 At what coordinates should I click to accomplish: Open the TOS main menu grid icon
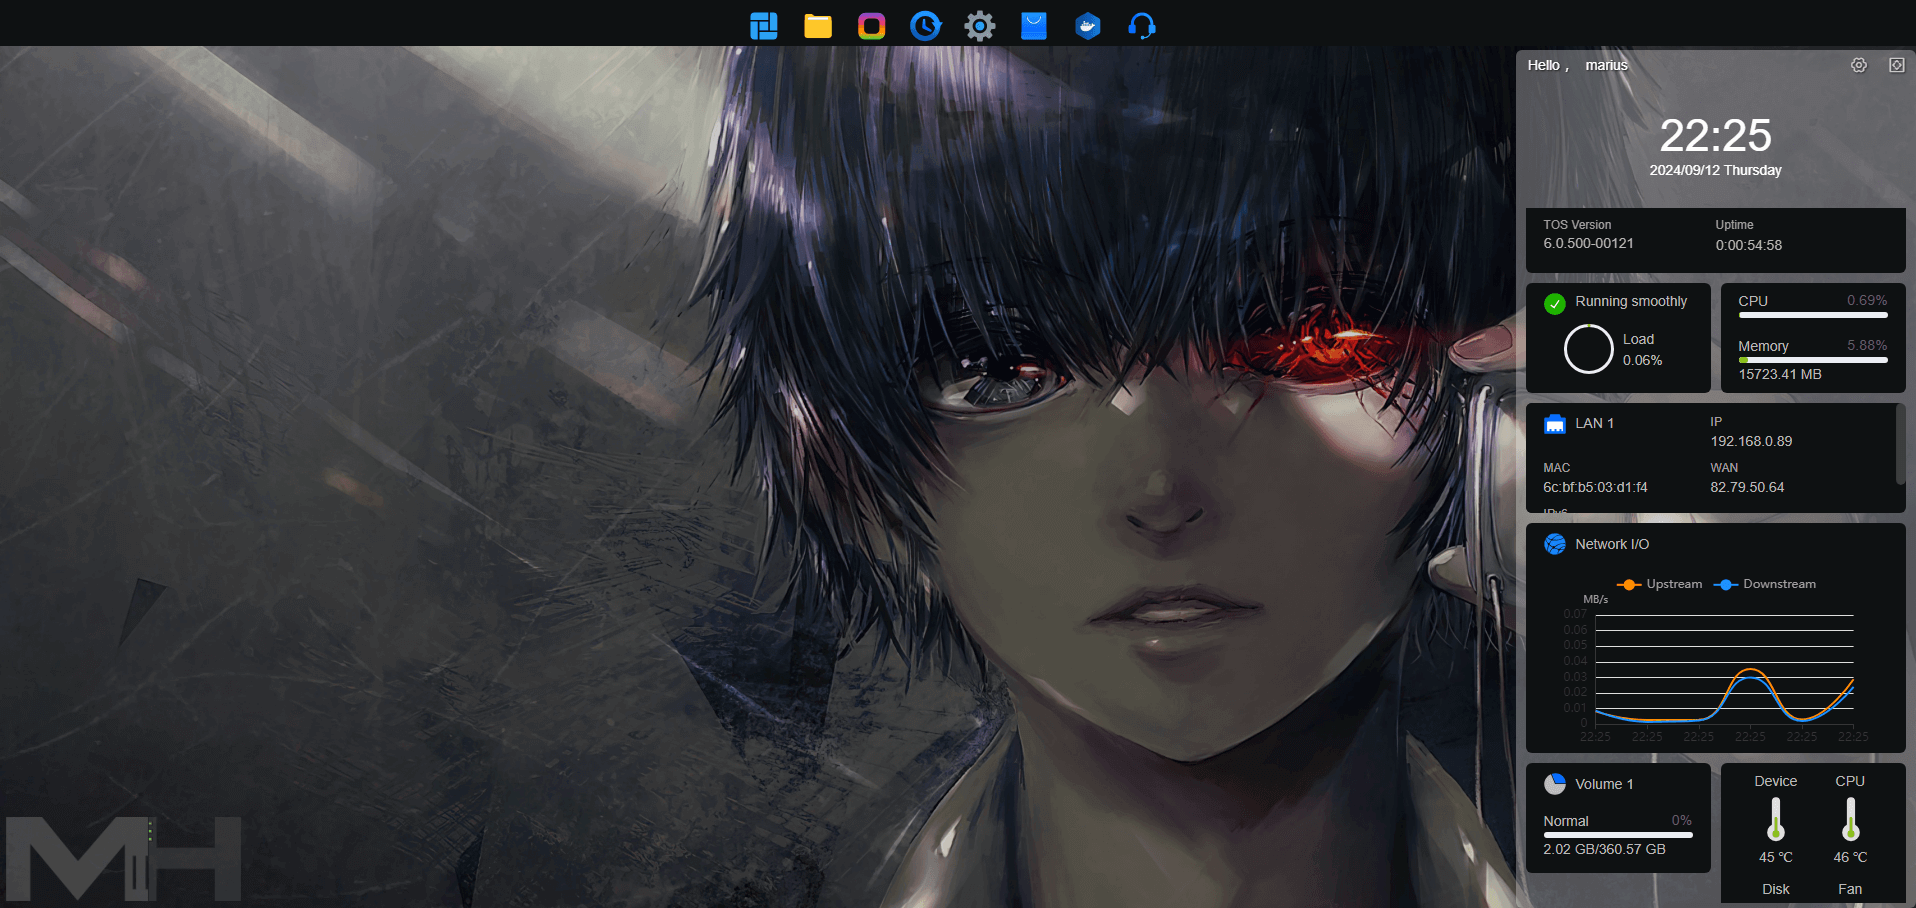764,26
